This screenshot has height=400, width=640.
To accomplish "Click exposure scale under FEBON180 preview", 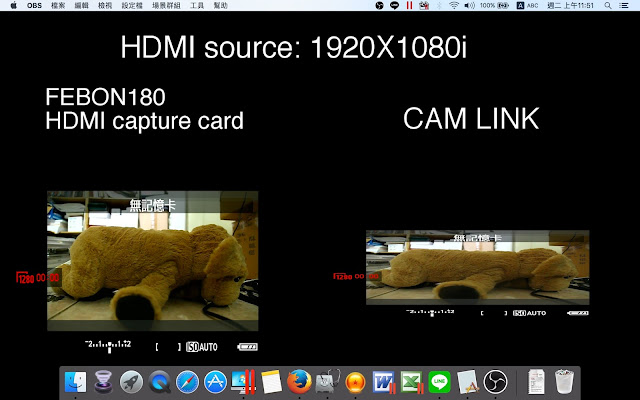I will [x=108, y=346].
